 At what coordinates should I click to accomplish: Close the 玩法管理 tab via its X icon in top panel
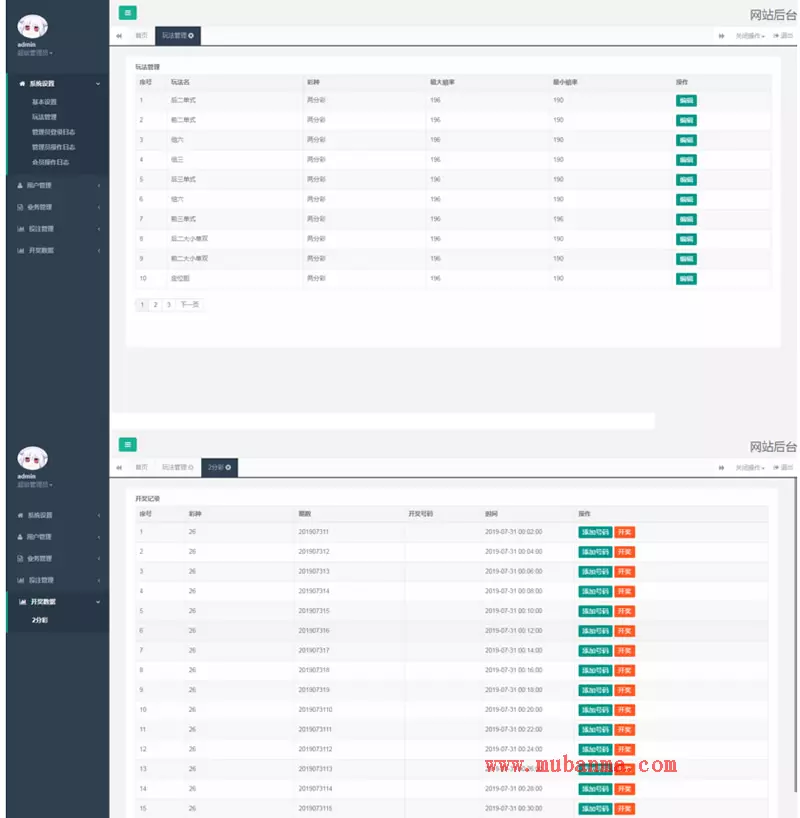(192, 35)
